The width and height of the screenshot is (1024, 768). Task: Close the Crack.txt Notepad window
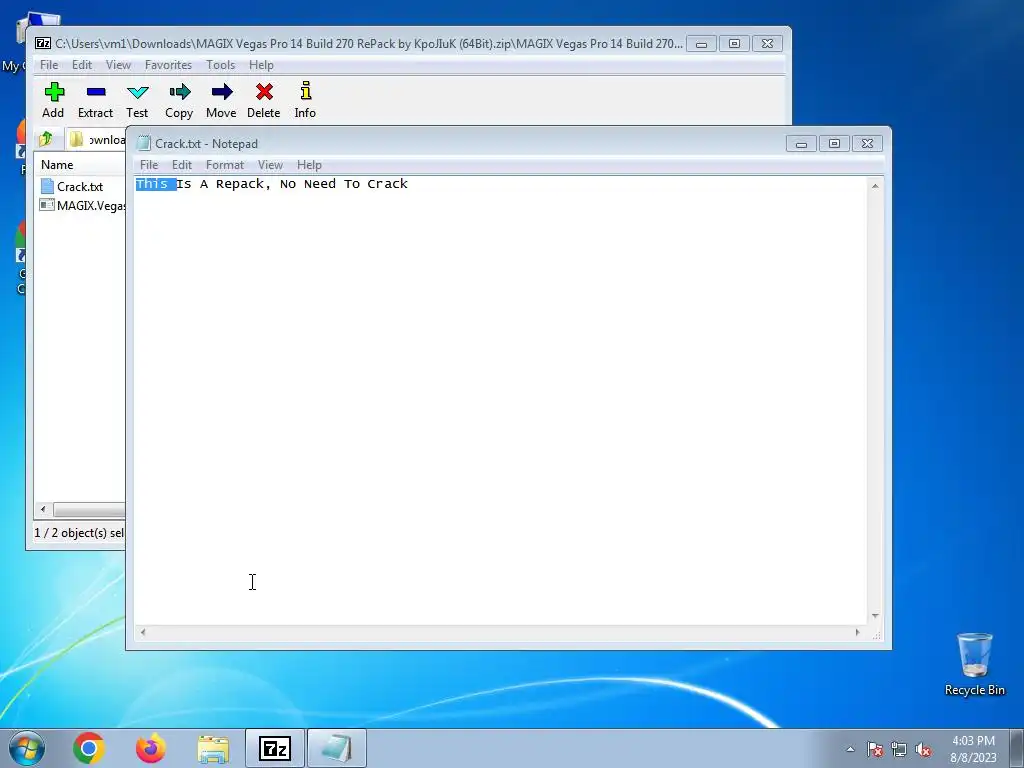click(x=867, y=144)
